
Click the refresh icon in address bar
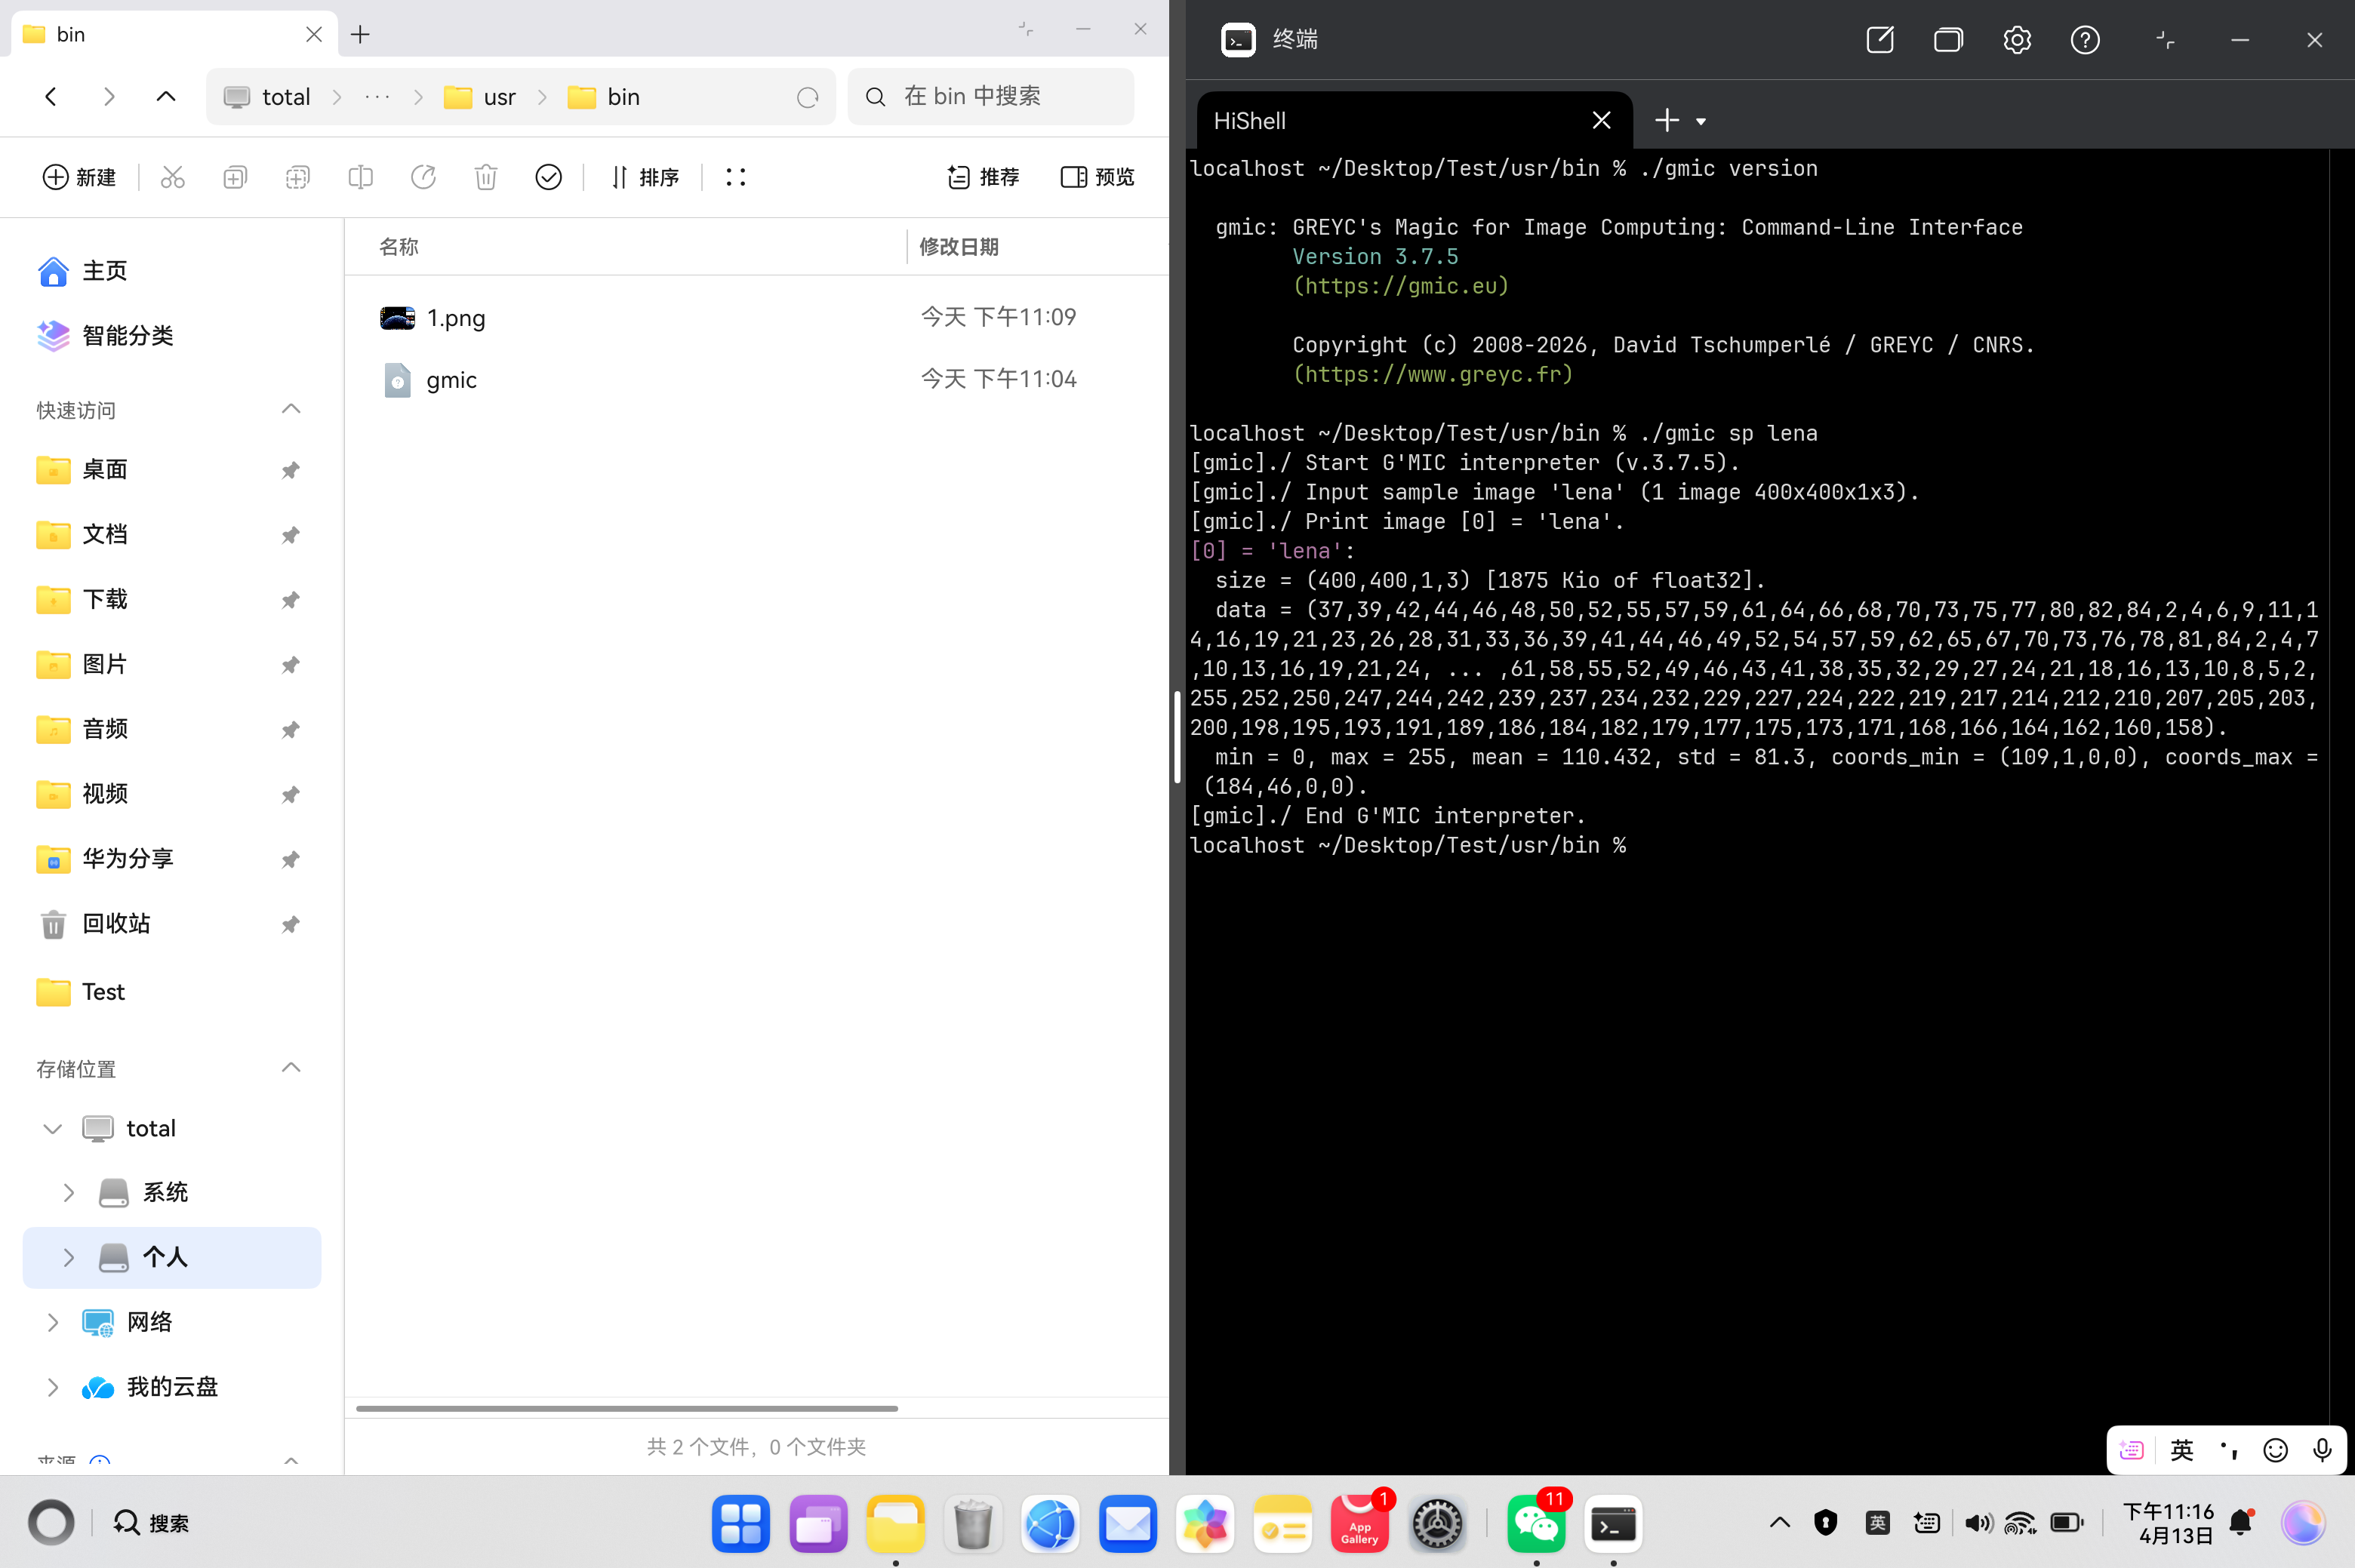808,97
